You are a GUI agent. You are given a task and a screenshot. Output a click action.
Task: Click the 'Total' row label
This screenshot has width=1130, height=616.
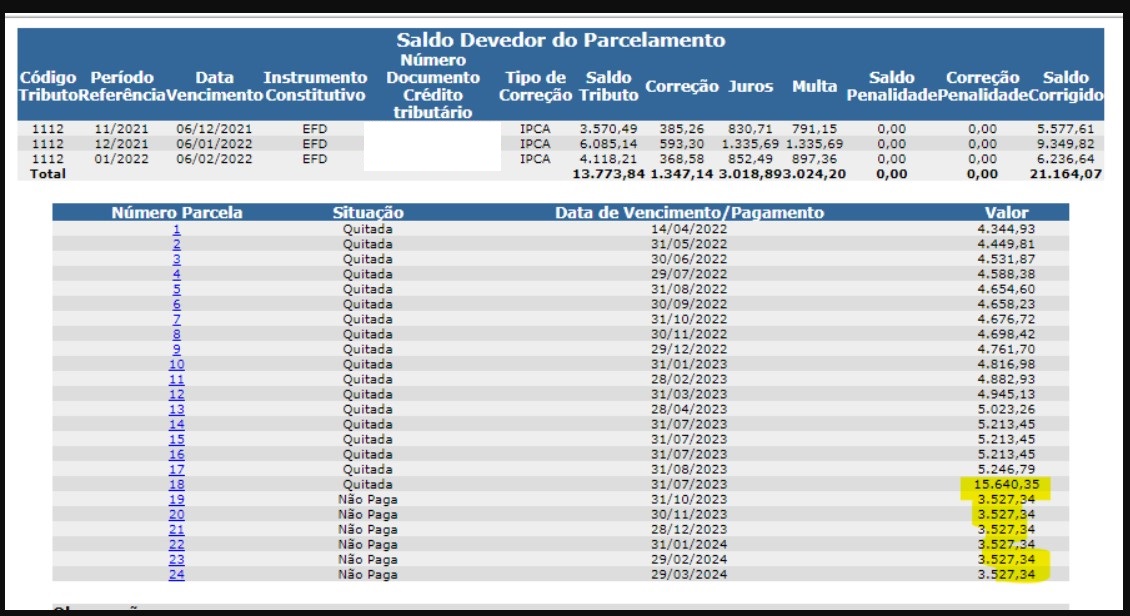(48, 174)
